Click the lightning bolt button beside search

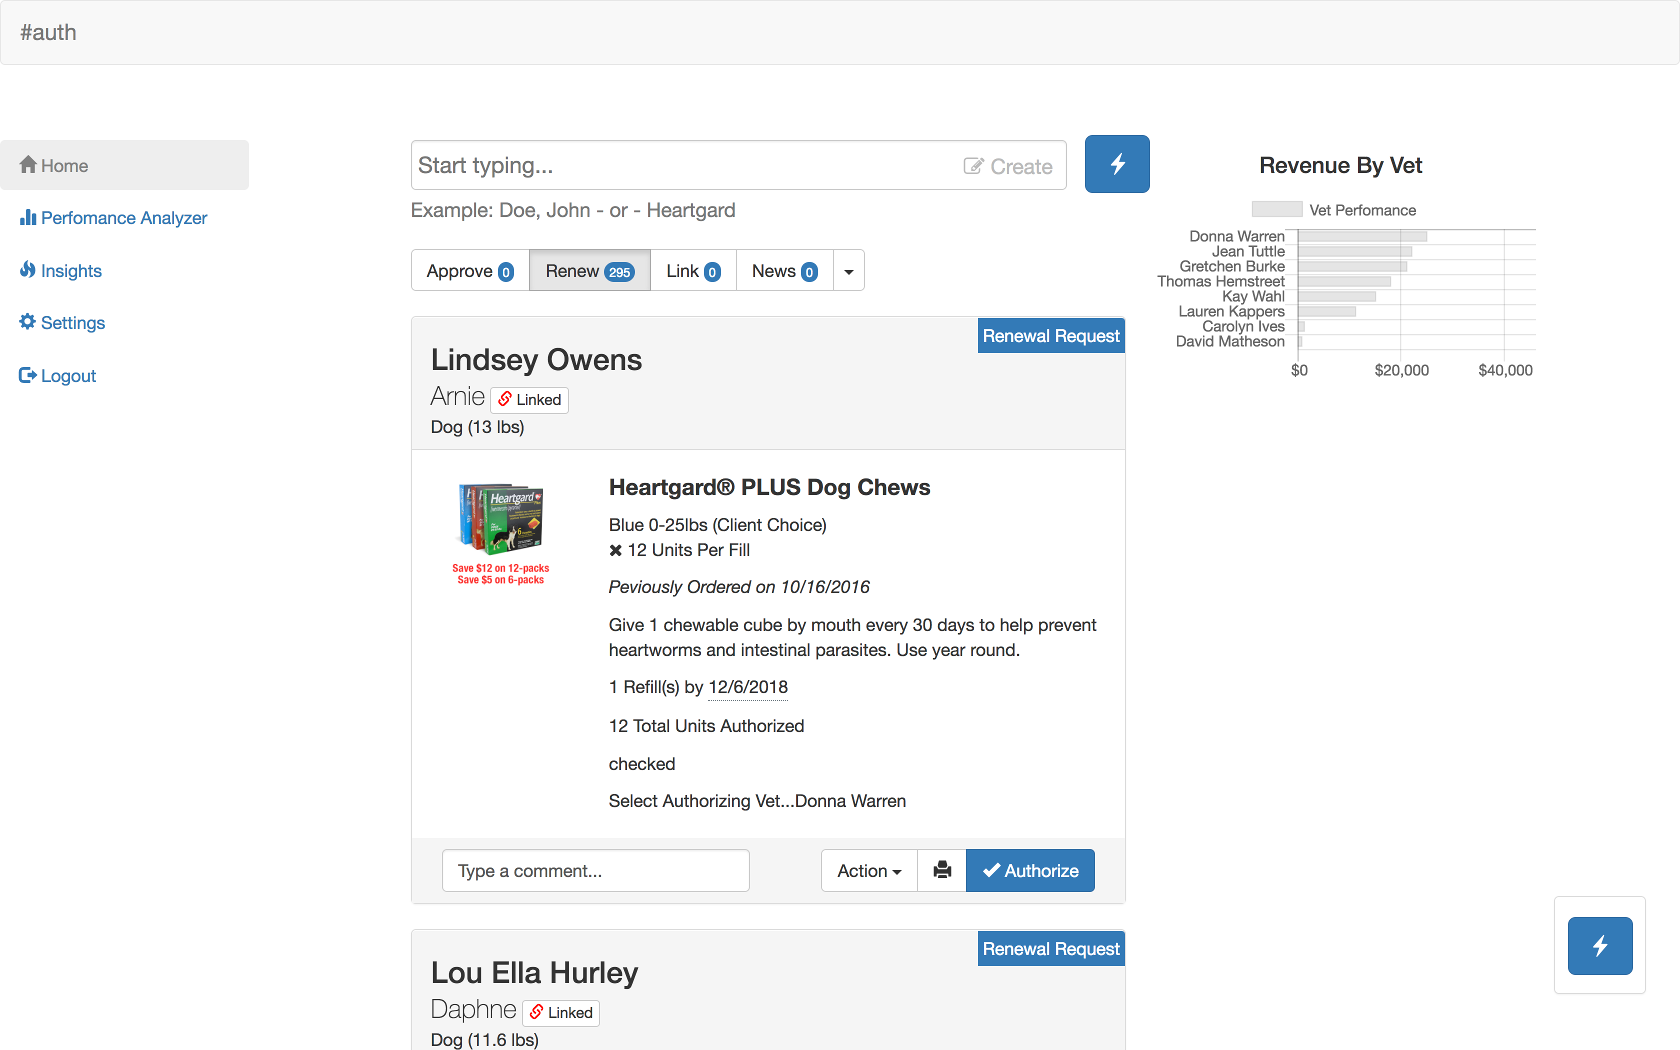[1117, 164]
